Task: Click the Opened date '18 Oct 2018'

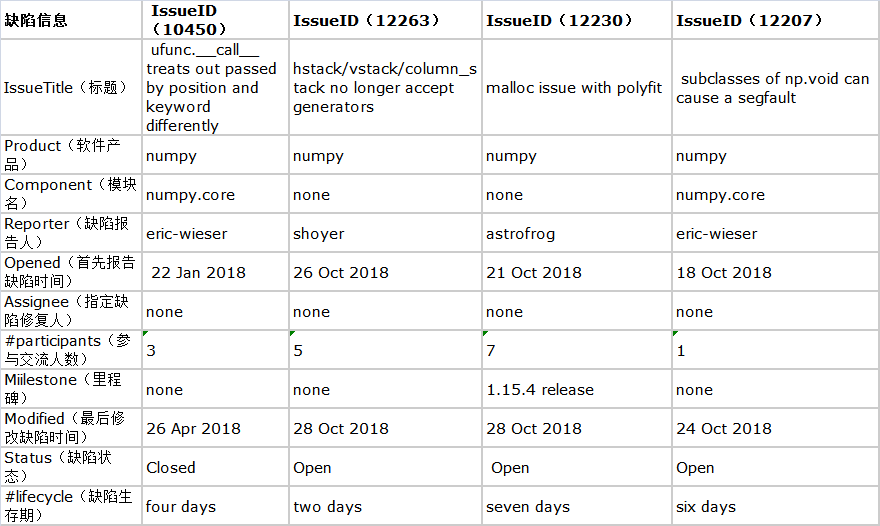Action: pos(724,272)
